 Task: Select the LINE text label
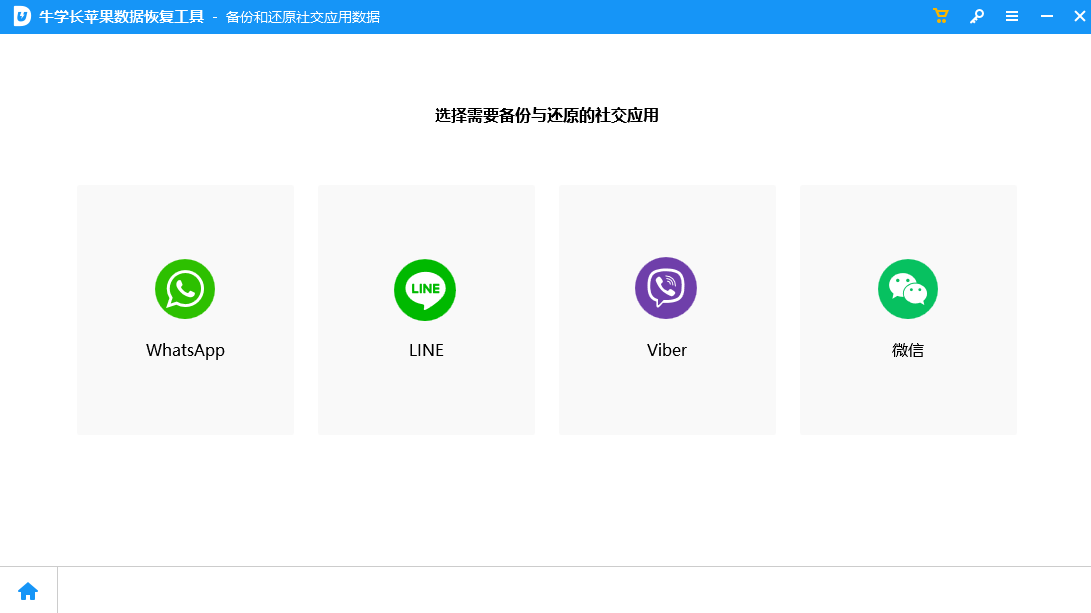point(426,351)
